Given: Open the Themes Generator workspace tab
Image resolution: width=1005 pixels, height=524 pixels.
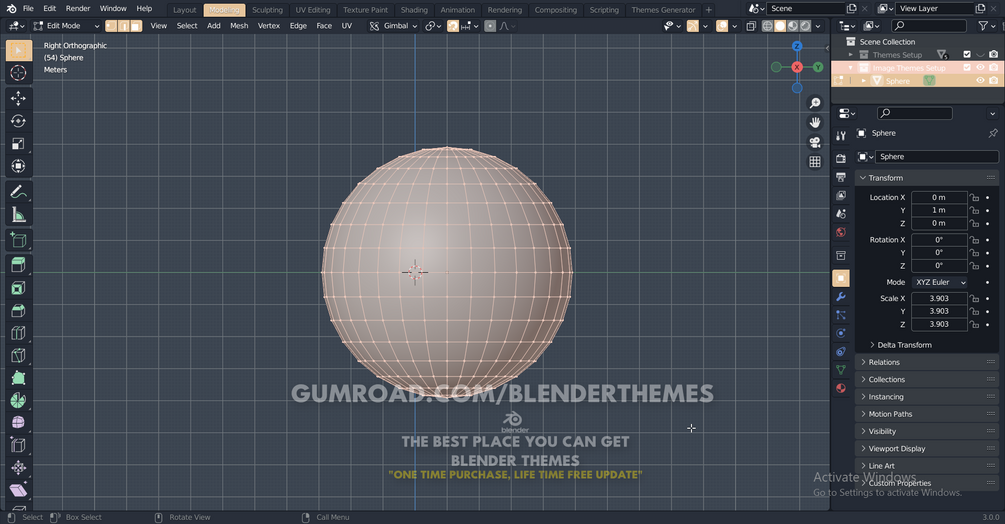Looking at the screenshot, I should tap(663, 10).
